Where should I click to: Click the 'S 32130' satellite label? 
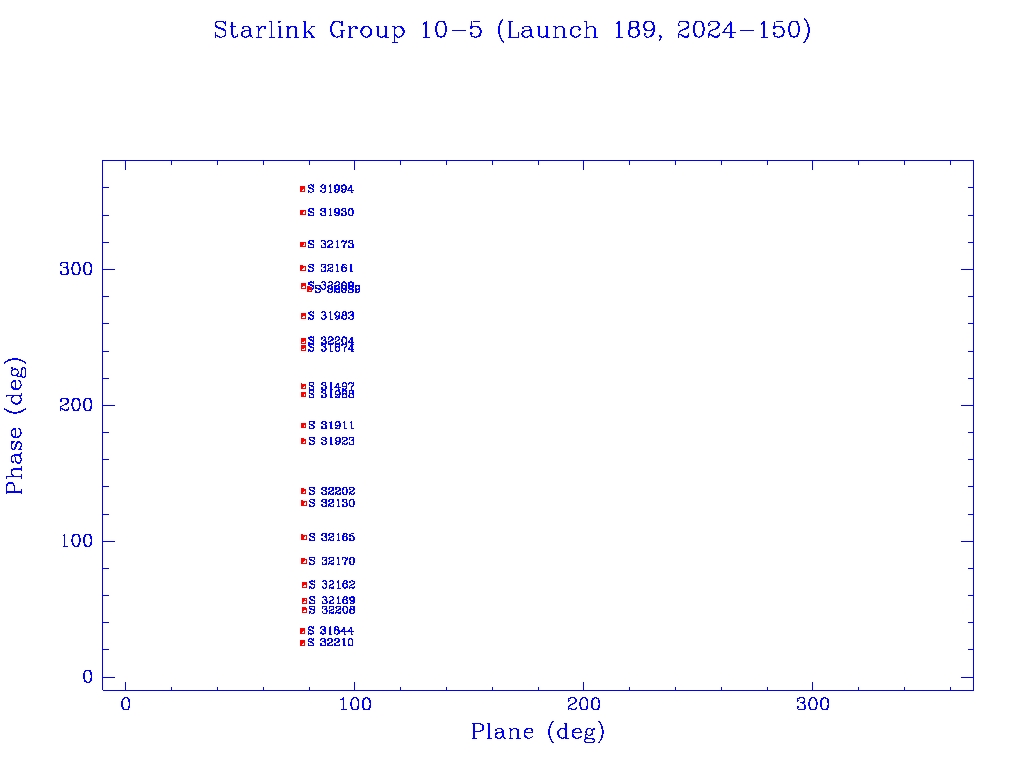tap(332, 504)
